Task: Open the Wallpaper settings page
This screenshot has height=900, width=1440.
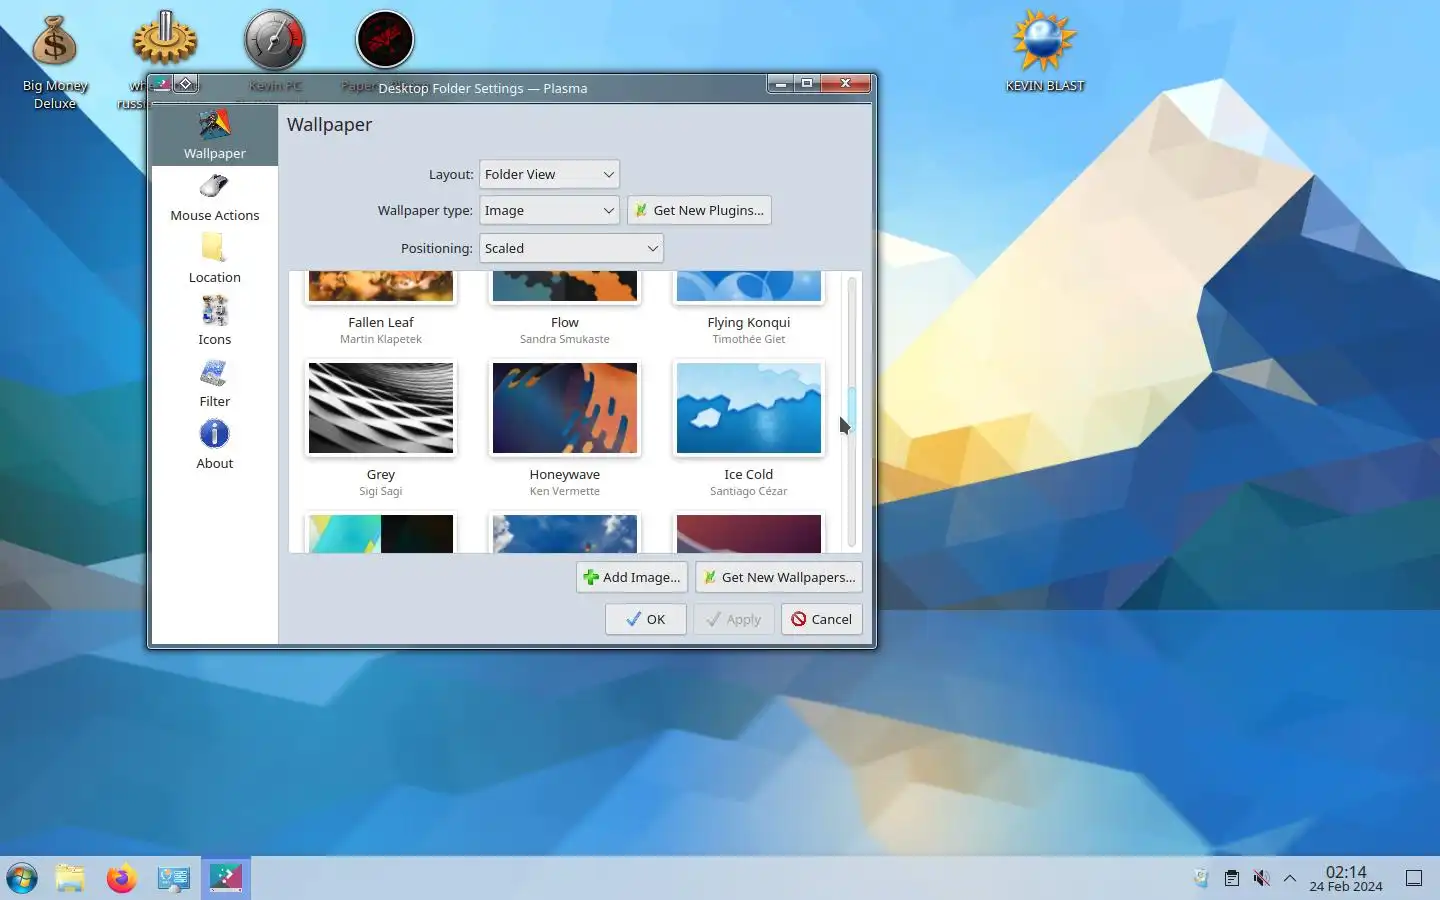Action: tap(214, 135)
